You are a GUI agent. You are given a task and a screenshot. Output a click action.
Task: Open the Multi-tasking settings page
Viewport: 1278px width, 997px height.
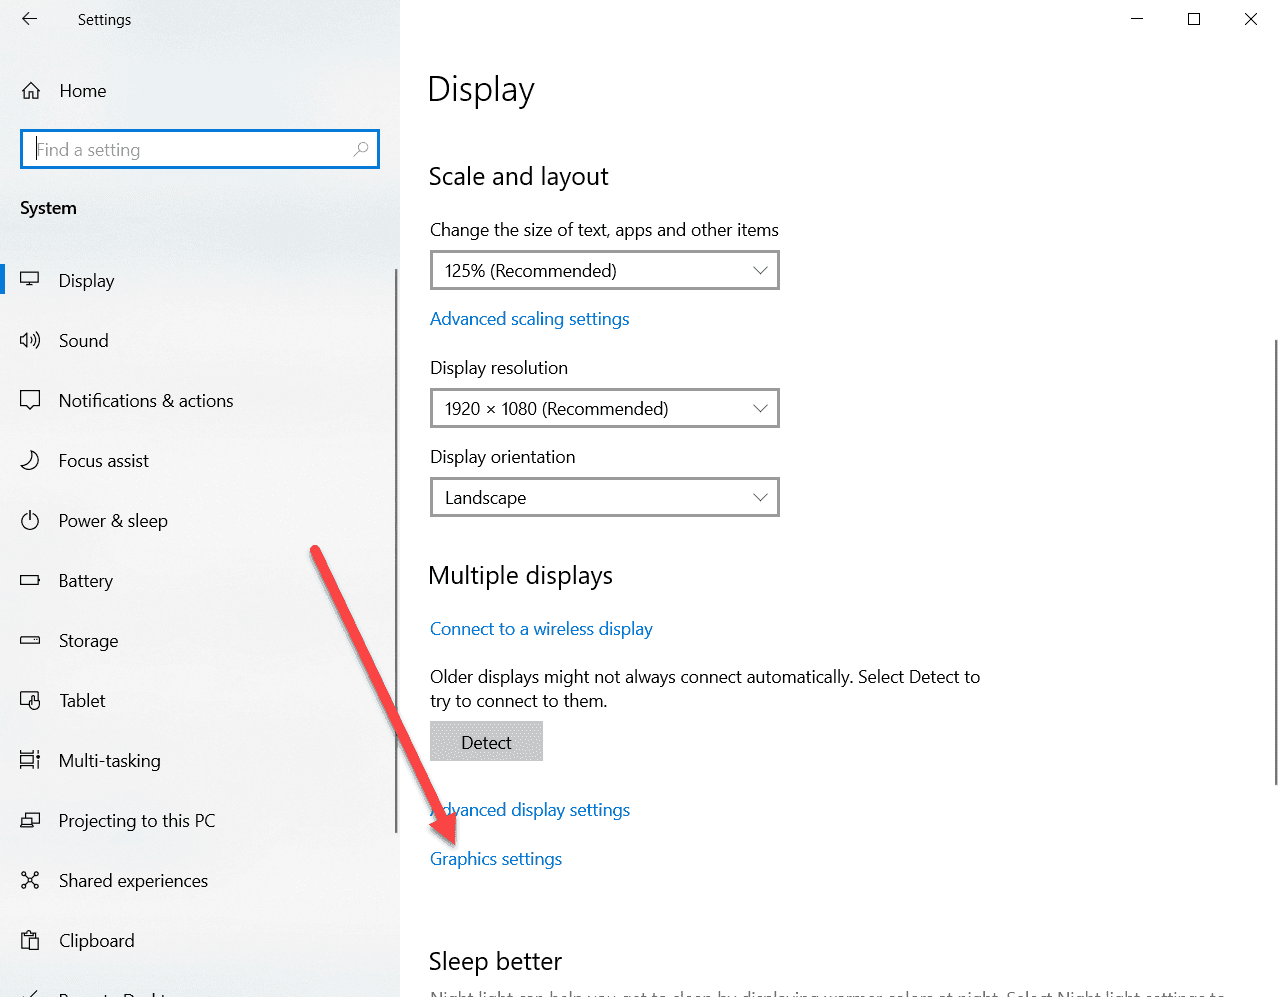click(x=109, y=761)
